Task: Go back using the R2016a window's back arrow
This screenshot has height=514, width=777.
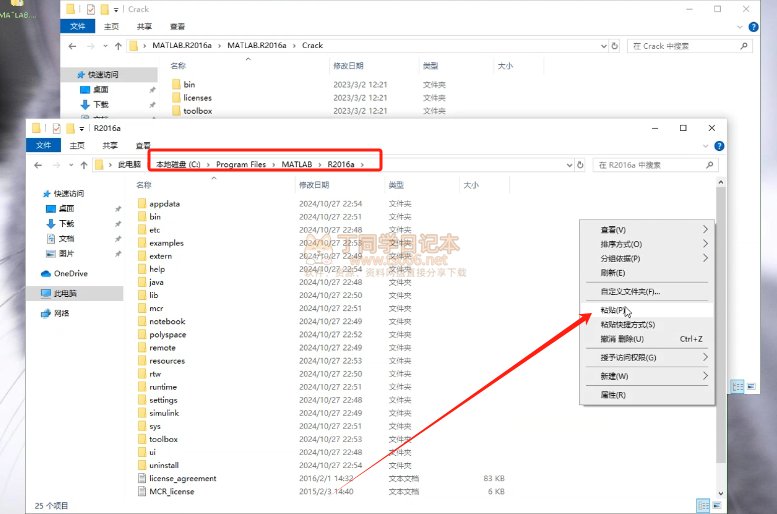Action: (37, 164)
